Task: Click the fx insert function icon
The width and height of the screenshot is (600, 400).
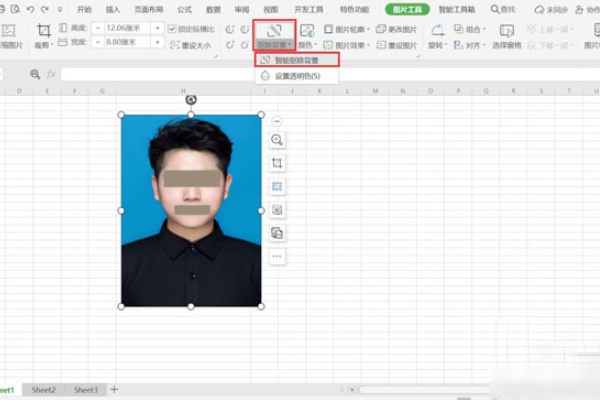Action: click(51, 74)
